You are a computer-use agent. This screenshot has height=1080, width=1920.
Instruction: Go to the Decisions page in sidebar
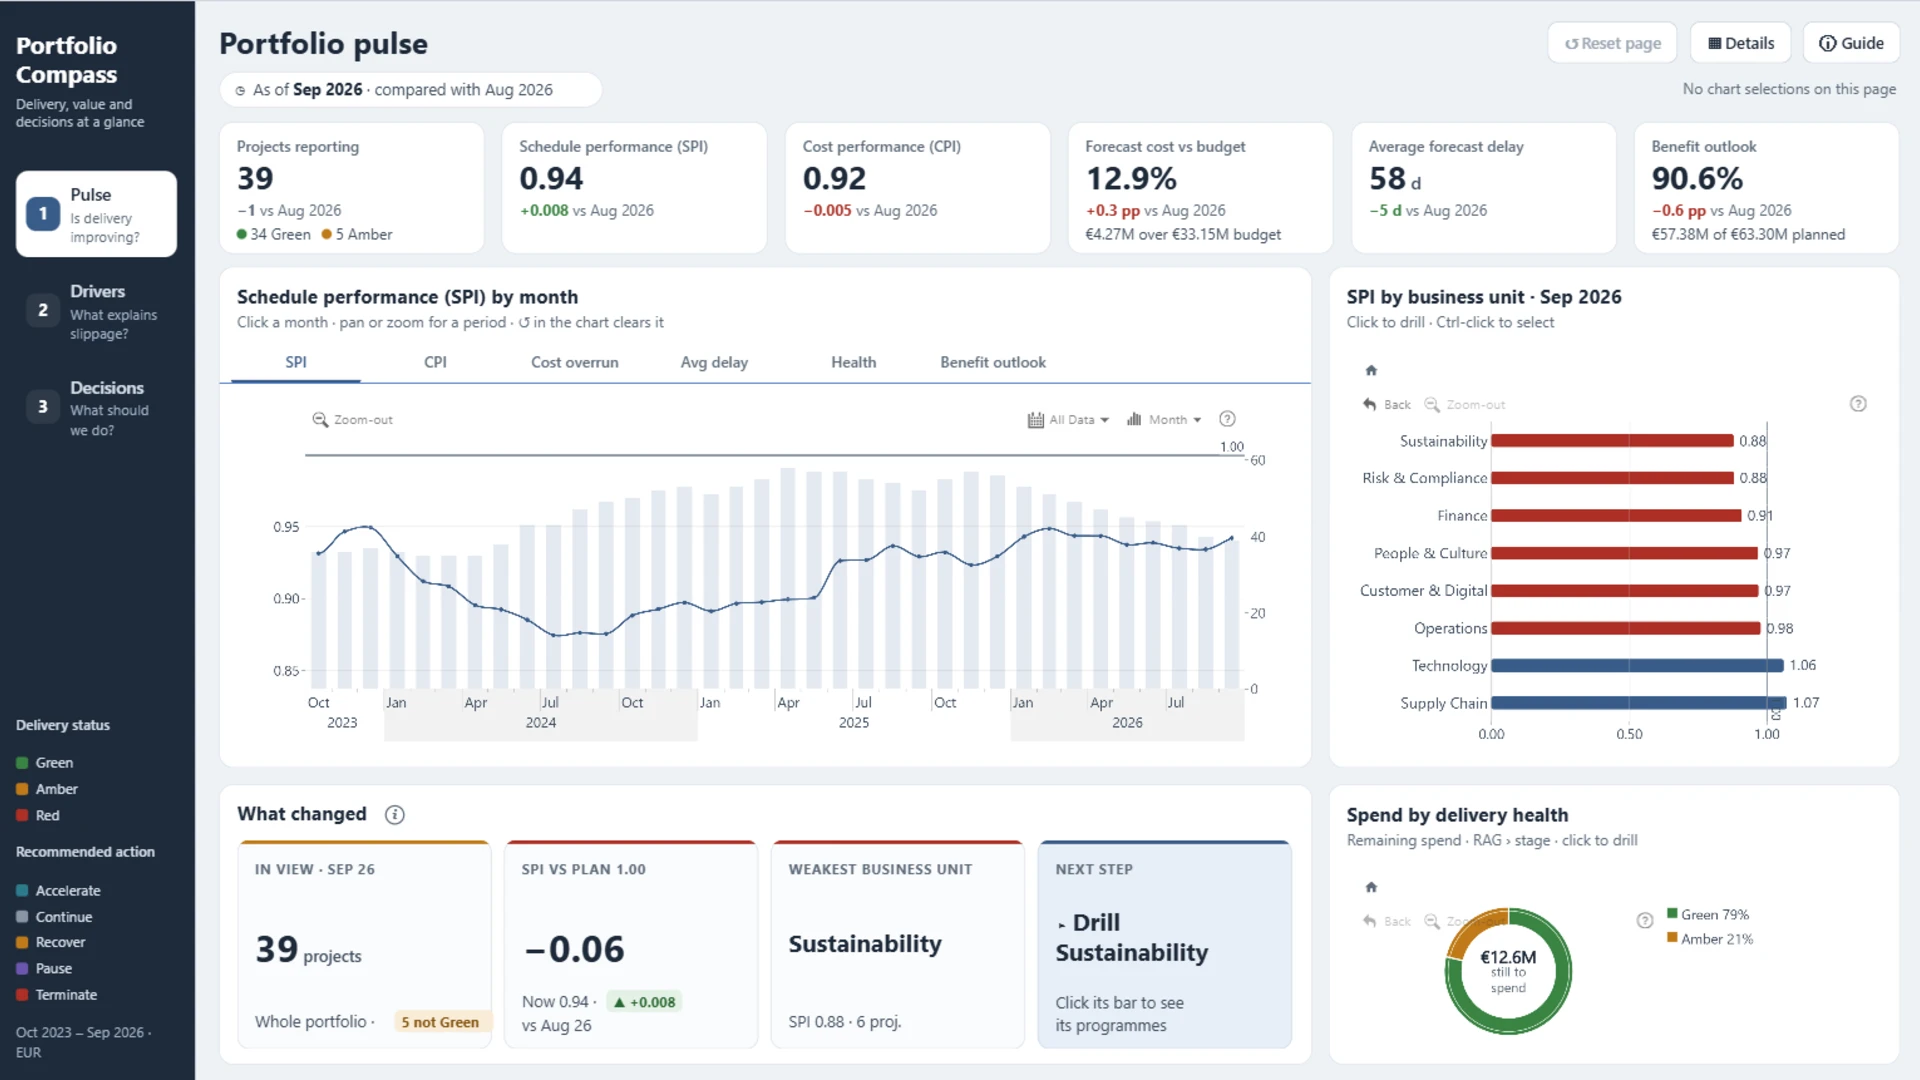[96, 408]
